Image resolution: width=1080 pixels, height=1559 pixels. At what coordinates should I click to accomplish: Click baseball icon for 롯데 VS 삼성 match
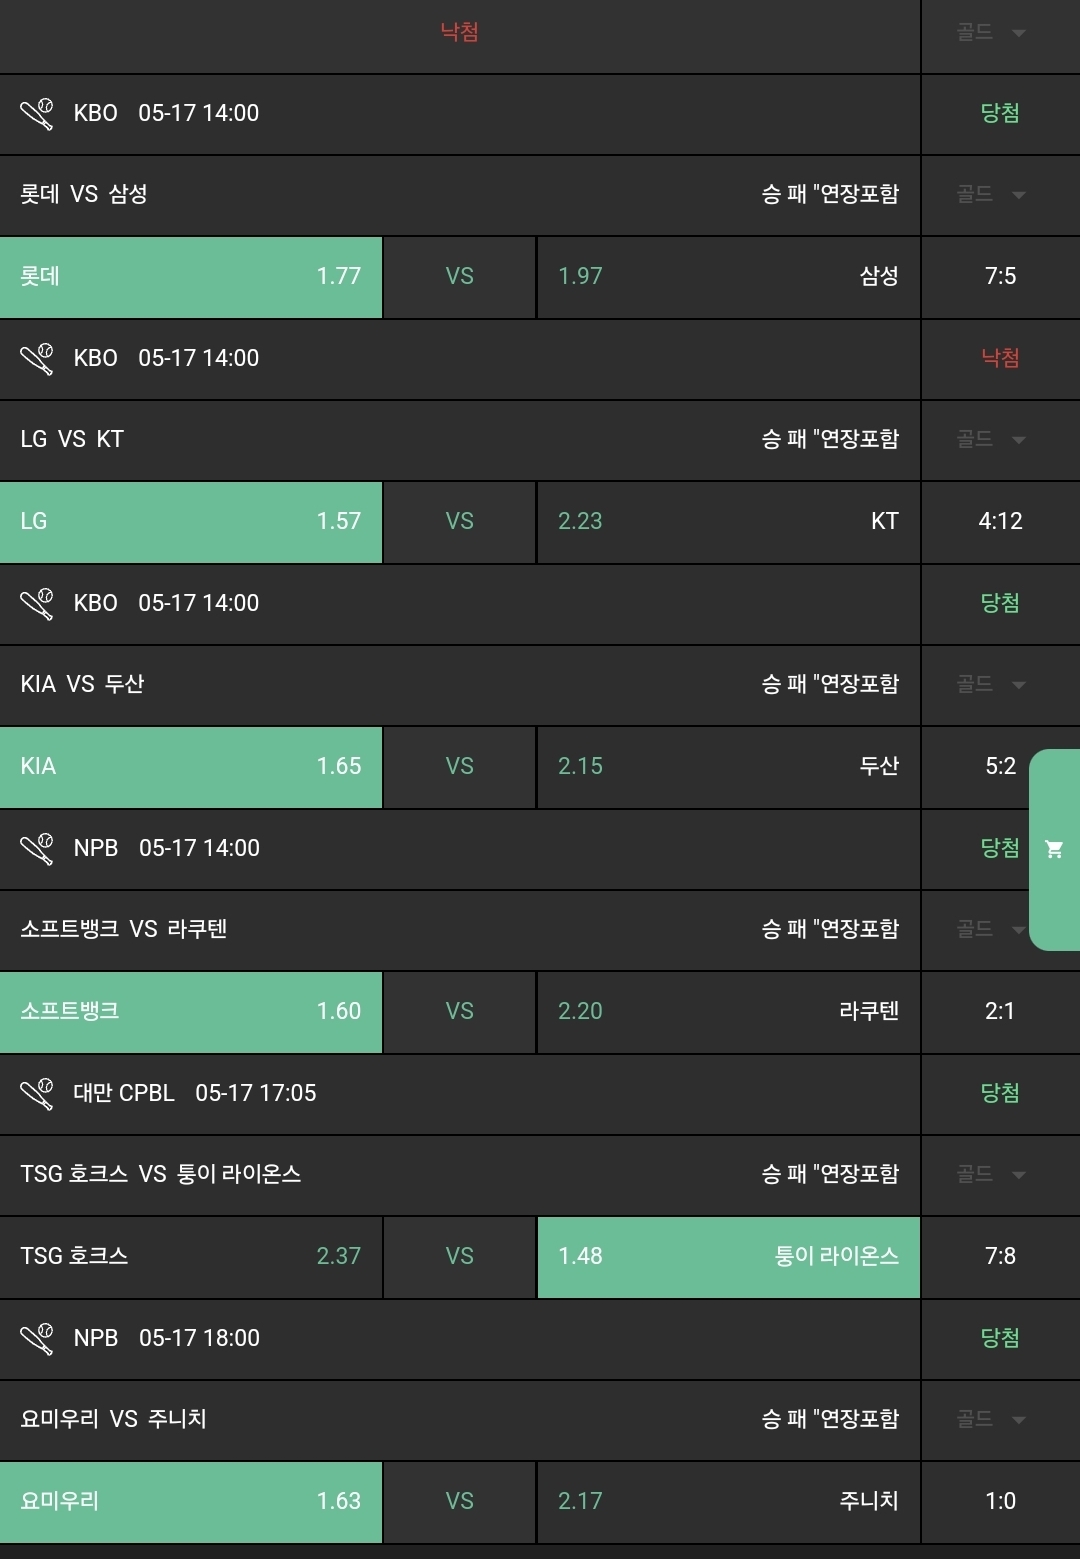click(37, 114)
